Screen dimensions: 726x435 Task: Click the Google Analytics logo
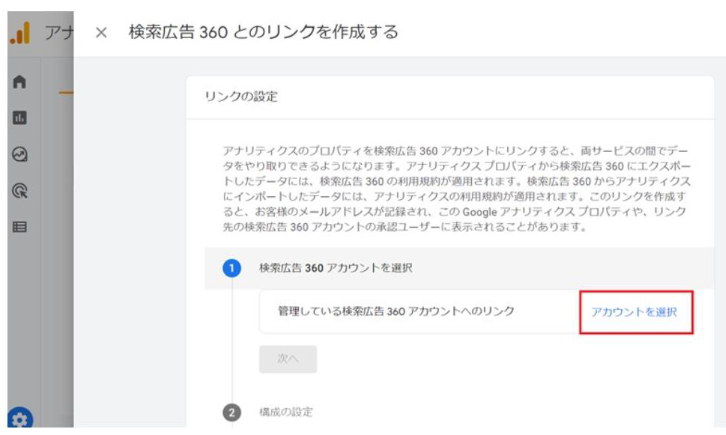[19, 32]
